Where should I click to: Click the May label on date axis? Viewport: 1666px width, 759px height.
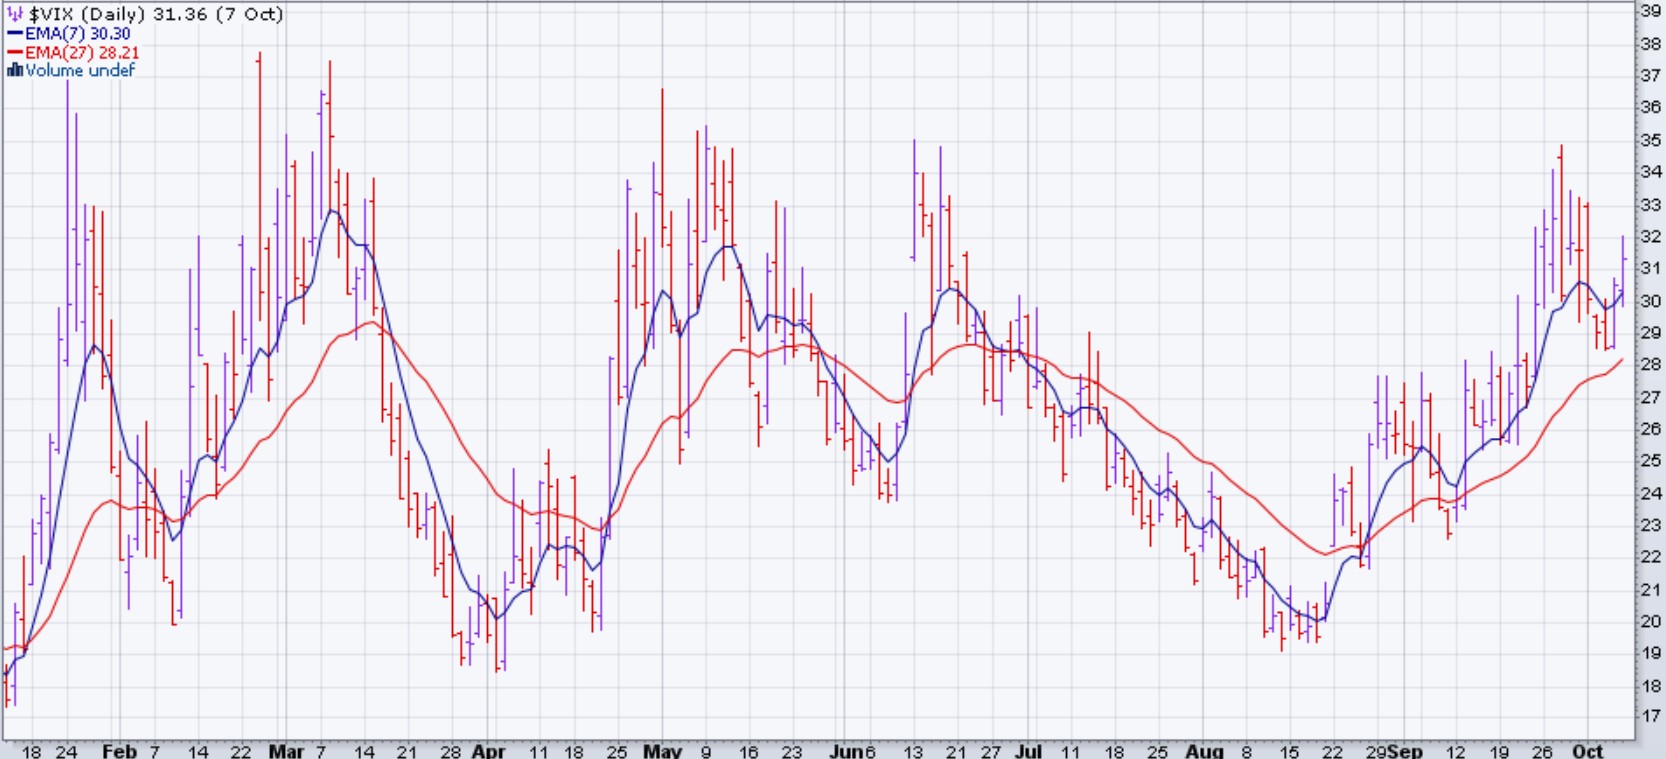[661, 750]
